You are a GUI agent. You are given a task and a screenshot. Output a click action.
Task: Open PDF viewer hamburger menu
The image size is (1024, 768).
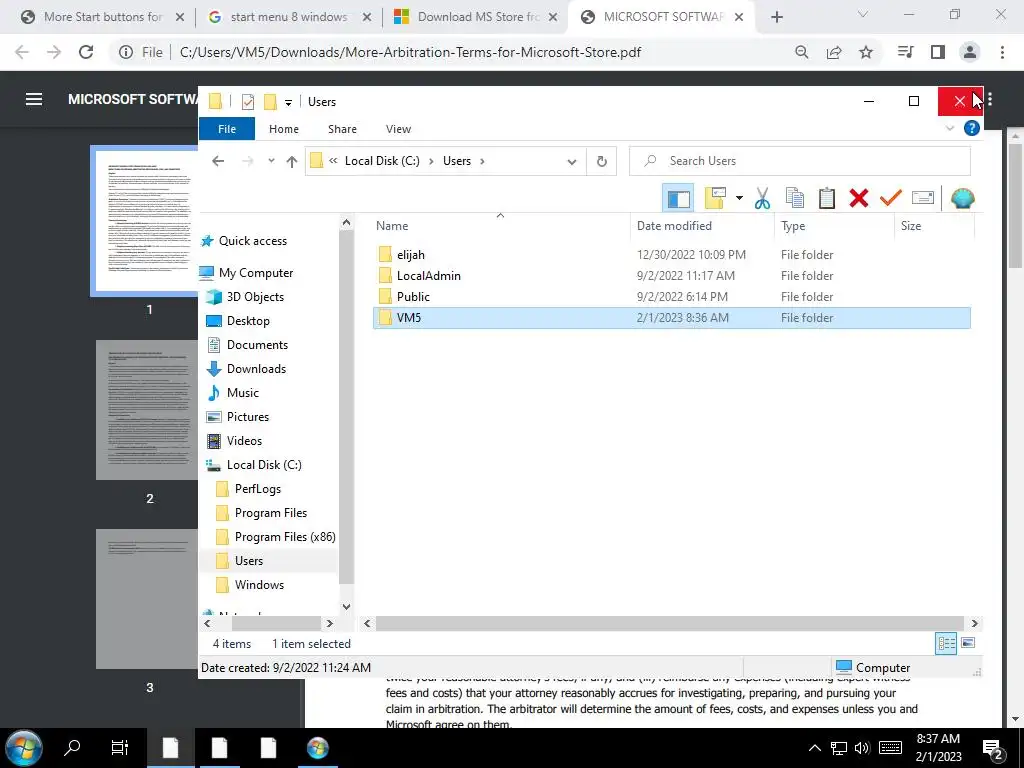34,99
